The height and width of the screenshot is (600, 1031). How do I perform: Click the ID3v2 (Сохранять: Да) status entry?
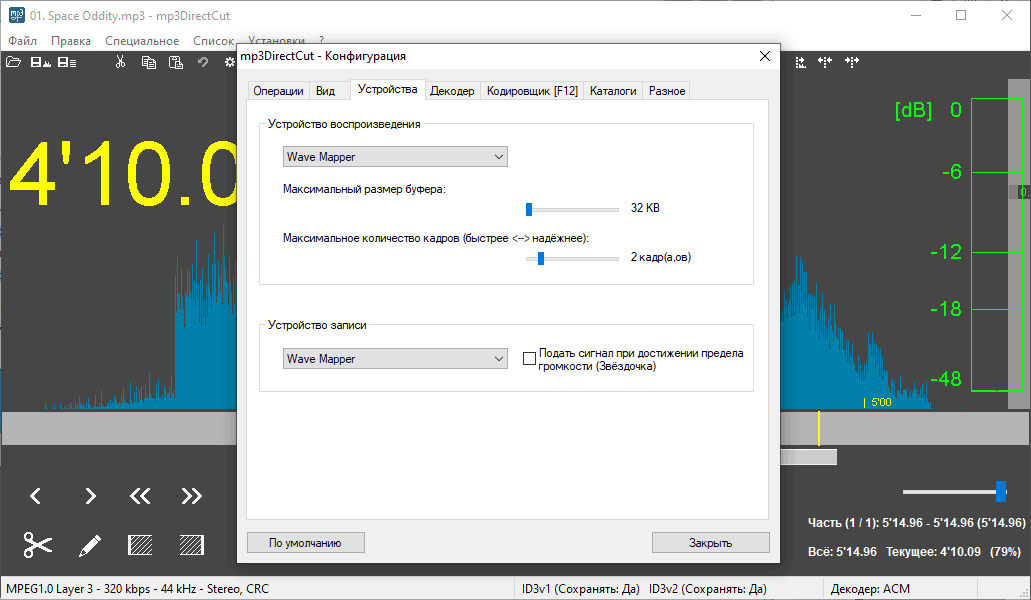(707, 589)
